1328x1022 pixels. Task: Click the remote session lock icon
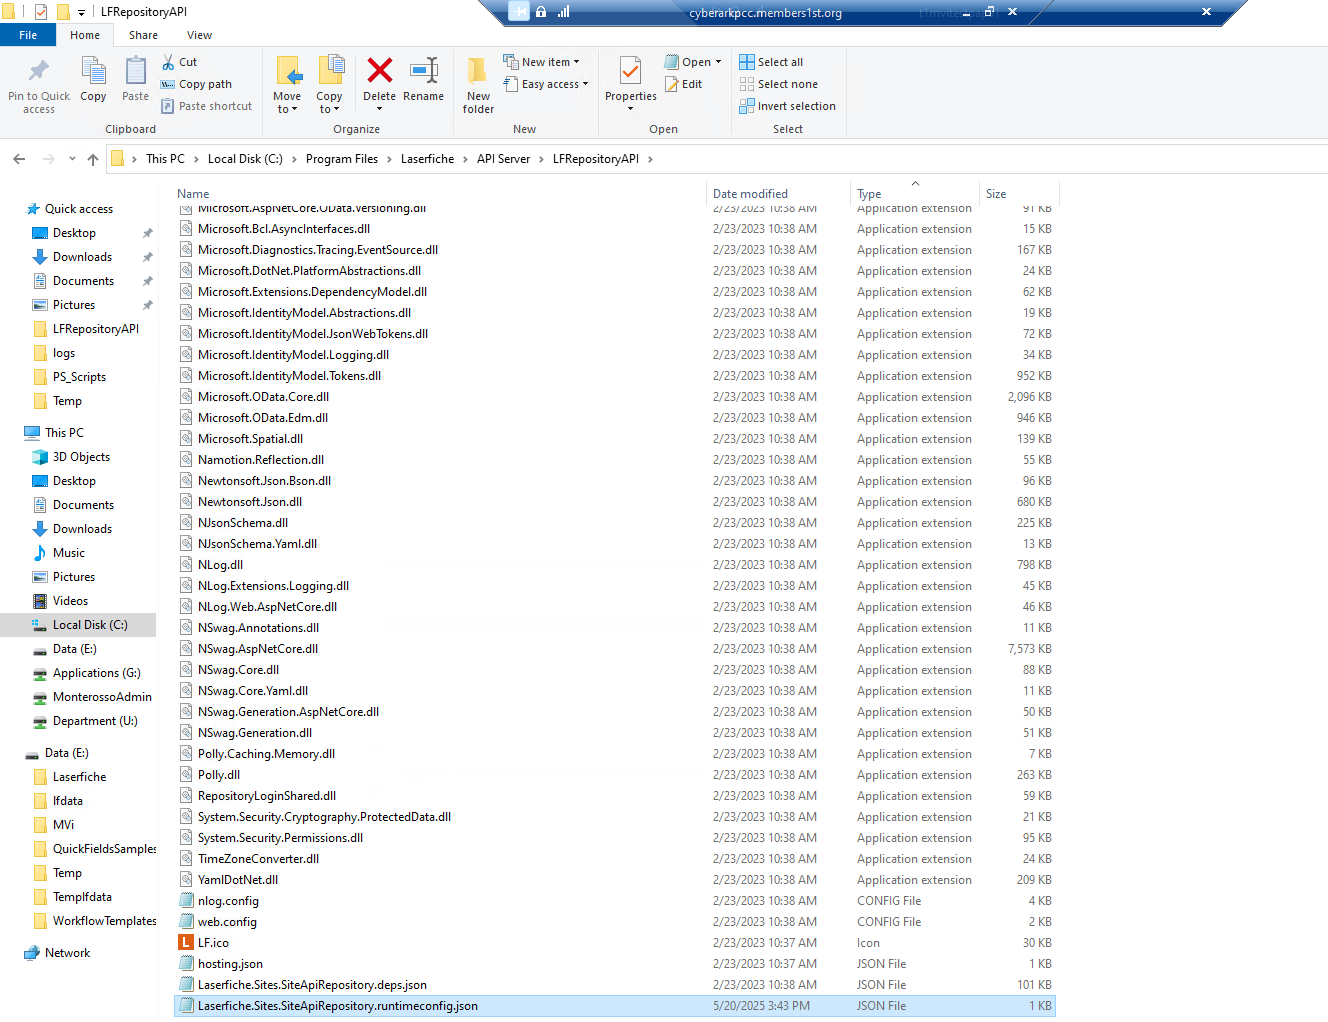pyautogui.click(x=541, y=12)
